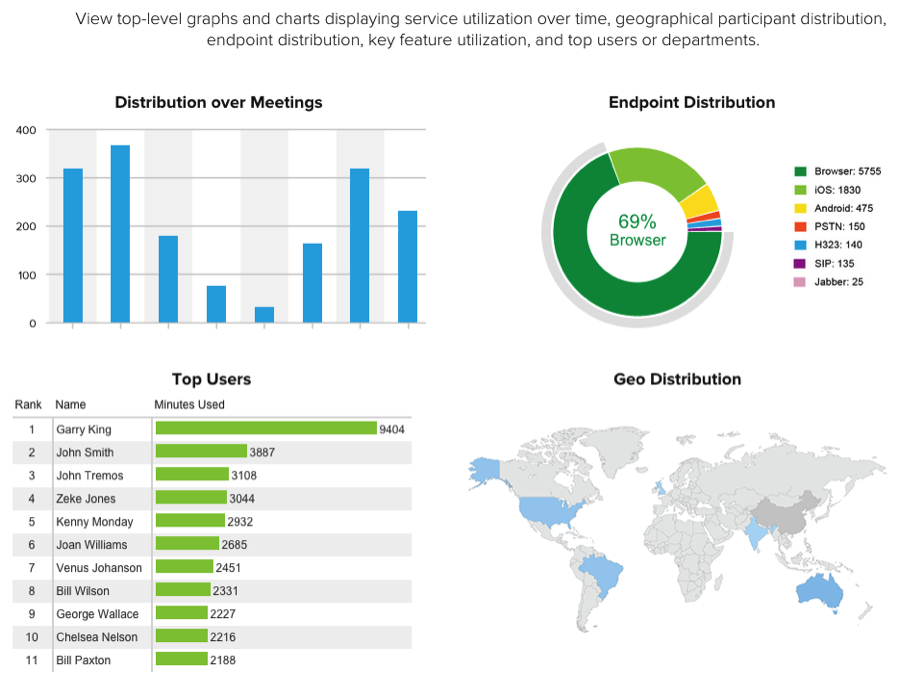Viewport: 900px width, 674px height.
Task: Select Garry King's minutes bar
Action: [266, 429]
